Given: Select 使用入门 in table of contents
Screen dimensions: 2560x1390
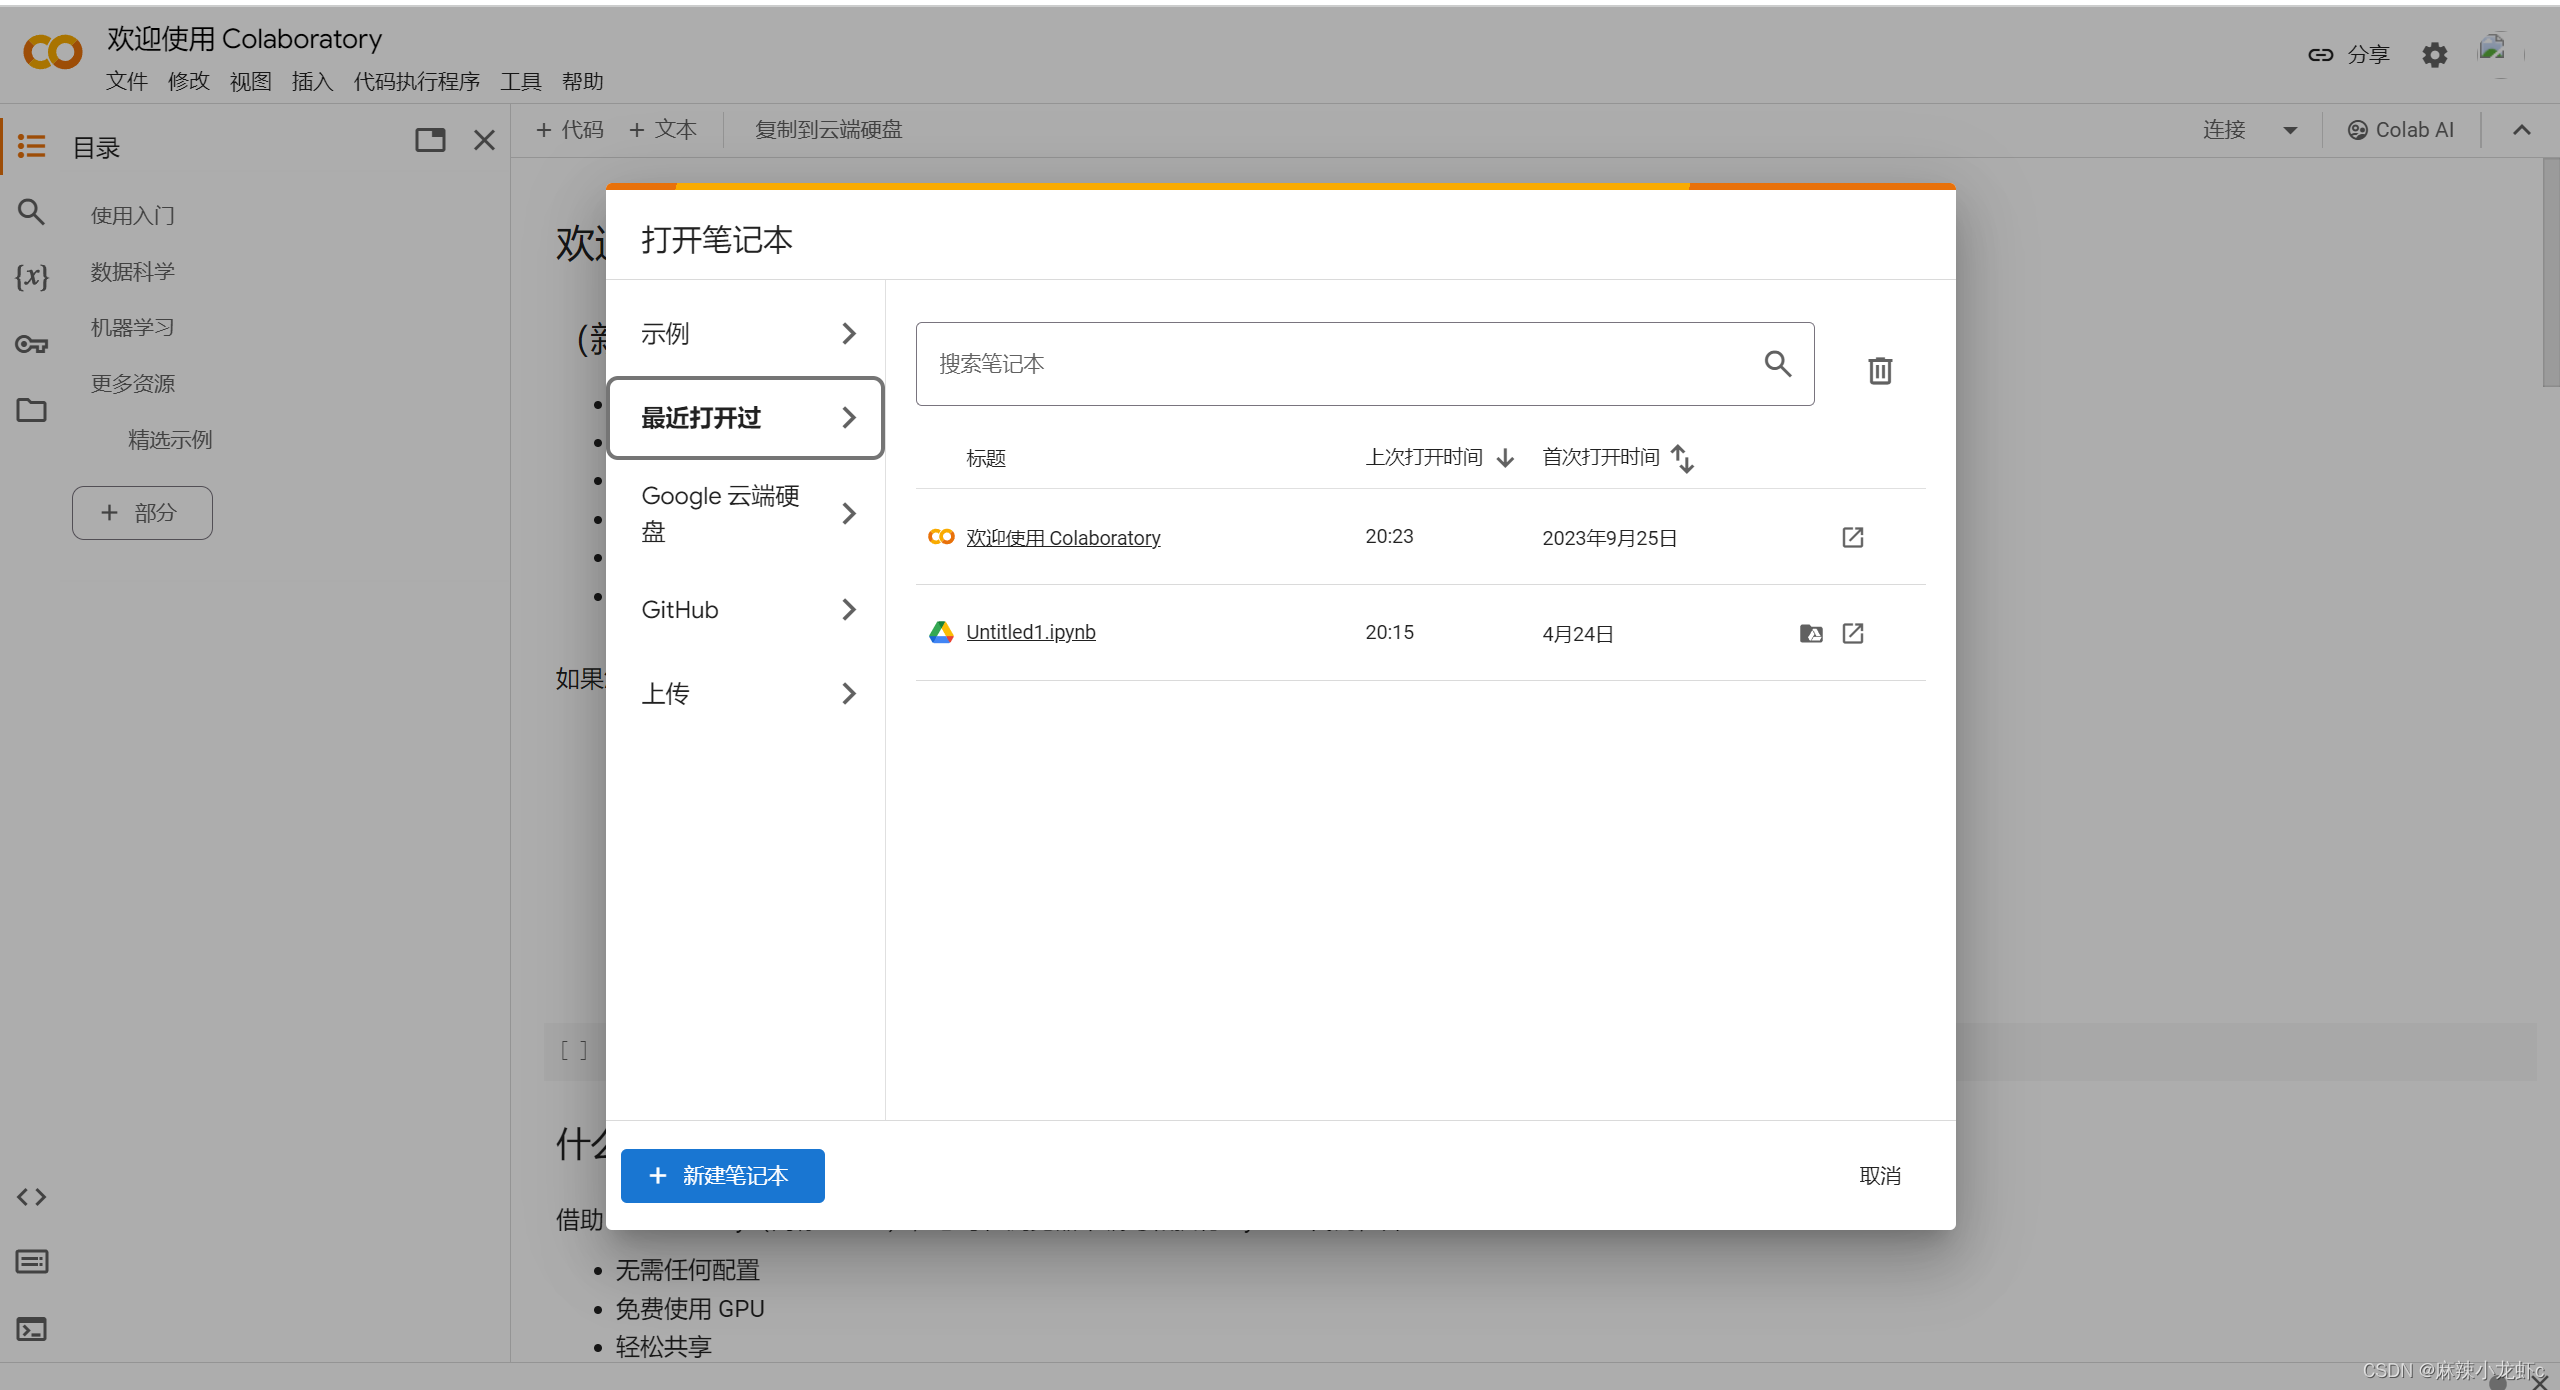Looking at the screenshot, I should 133,216.
